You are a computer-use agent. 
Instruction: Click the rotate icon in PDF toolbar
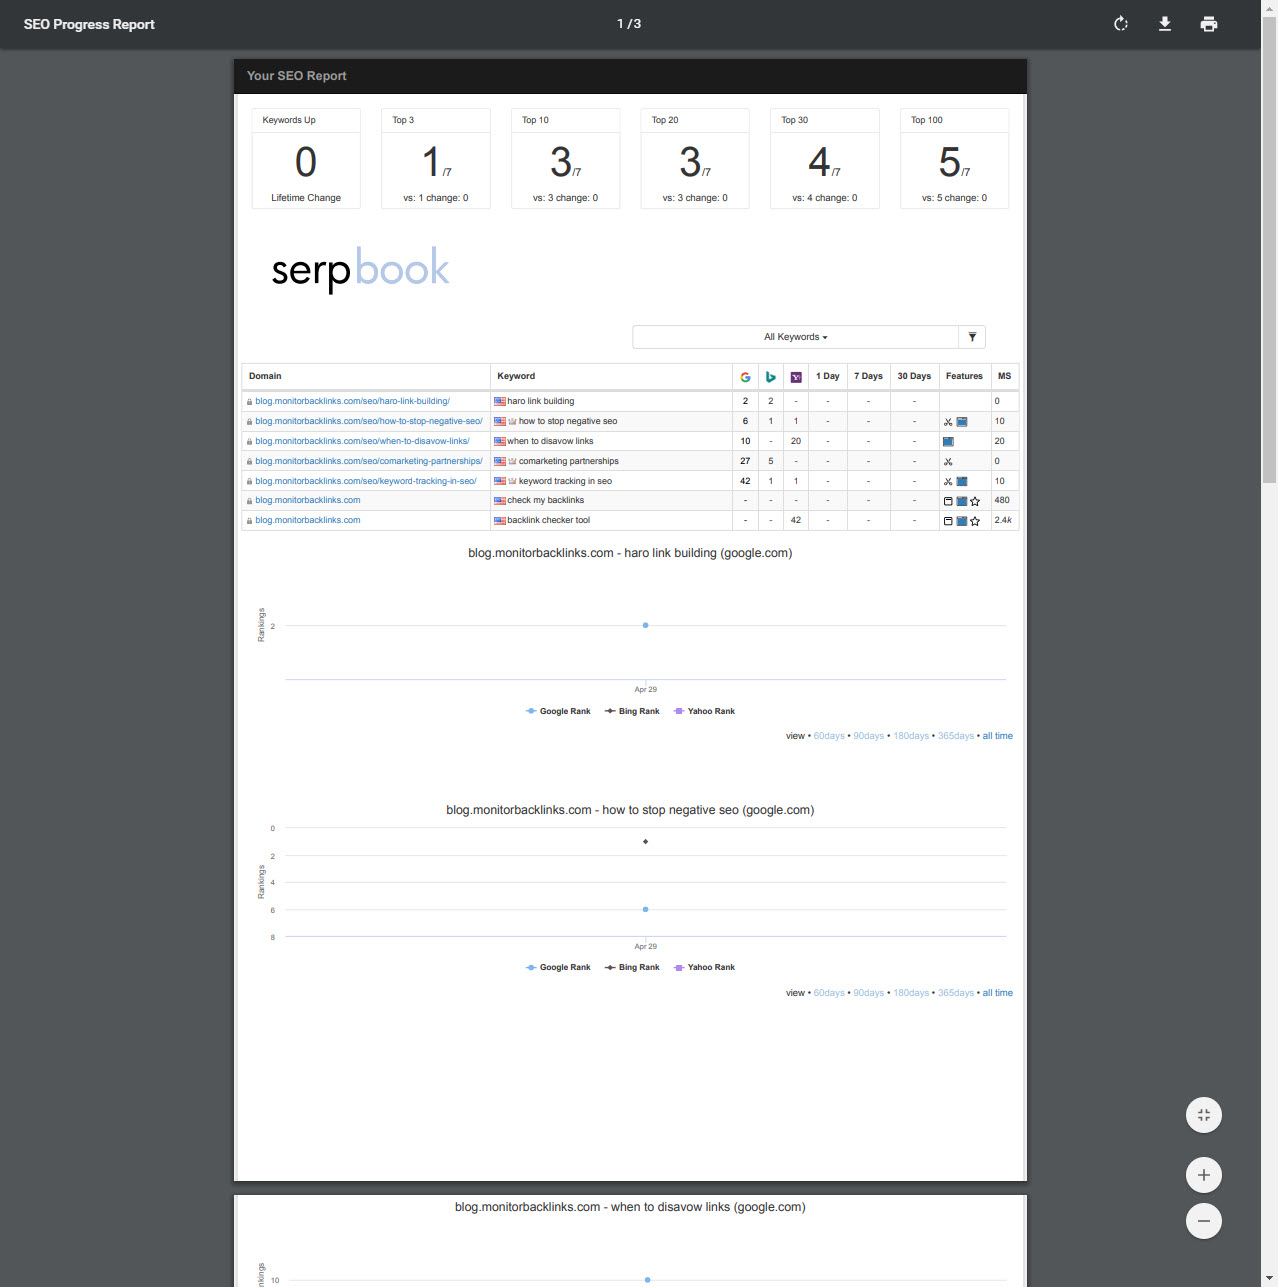(1121, 24)
